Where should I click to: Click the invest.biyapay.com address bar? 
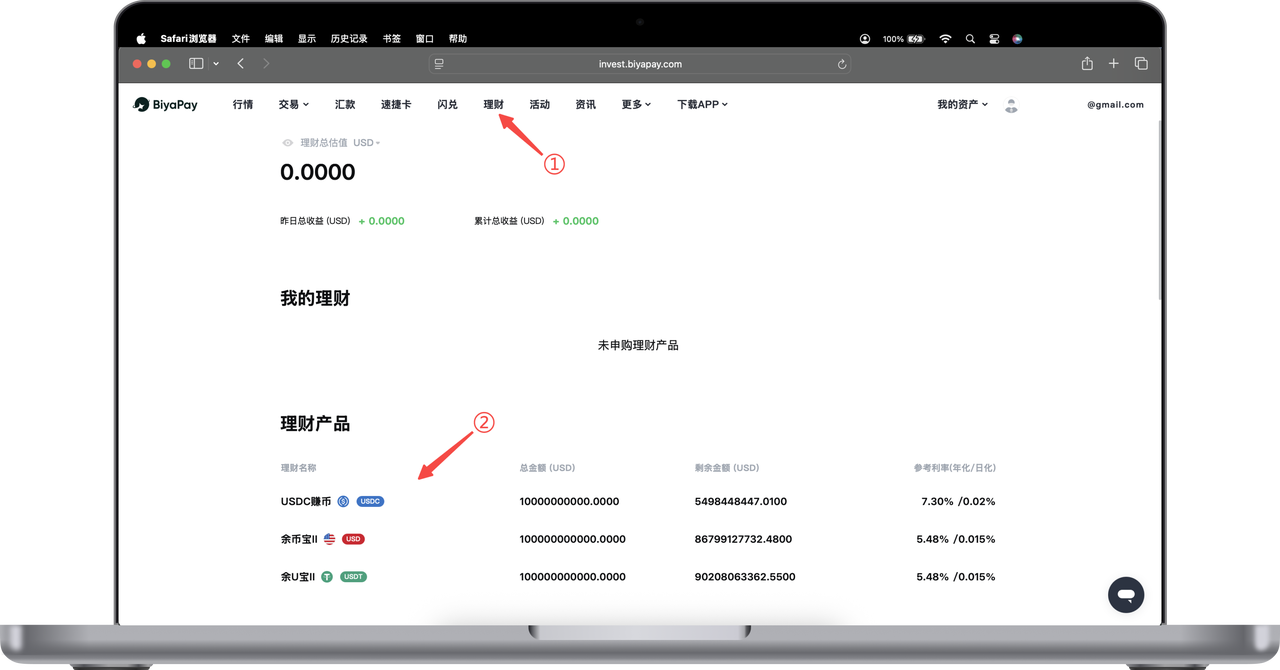(640, 64)
